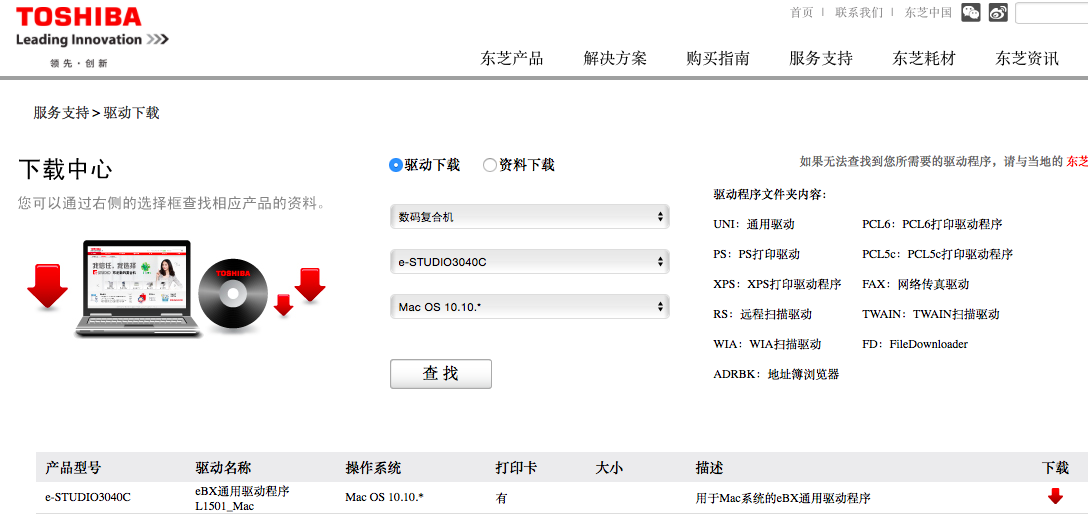1088x523 pixels.
Task: Click the red download arrow for eBX driver
Action: 1055,497
